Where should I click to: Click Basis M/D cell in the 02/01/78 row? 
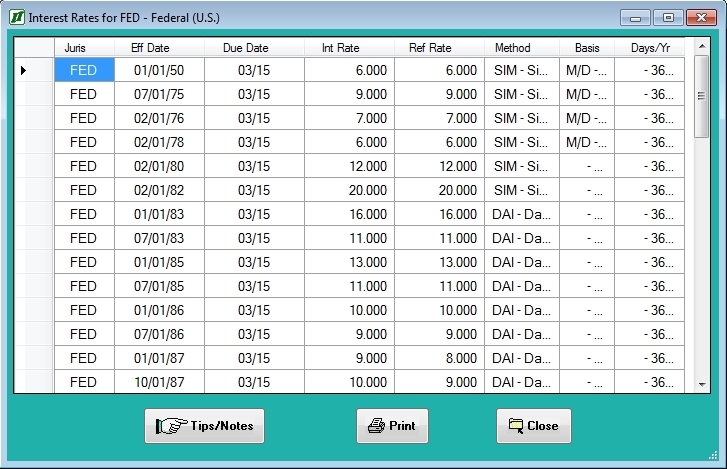(587, 142)
